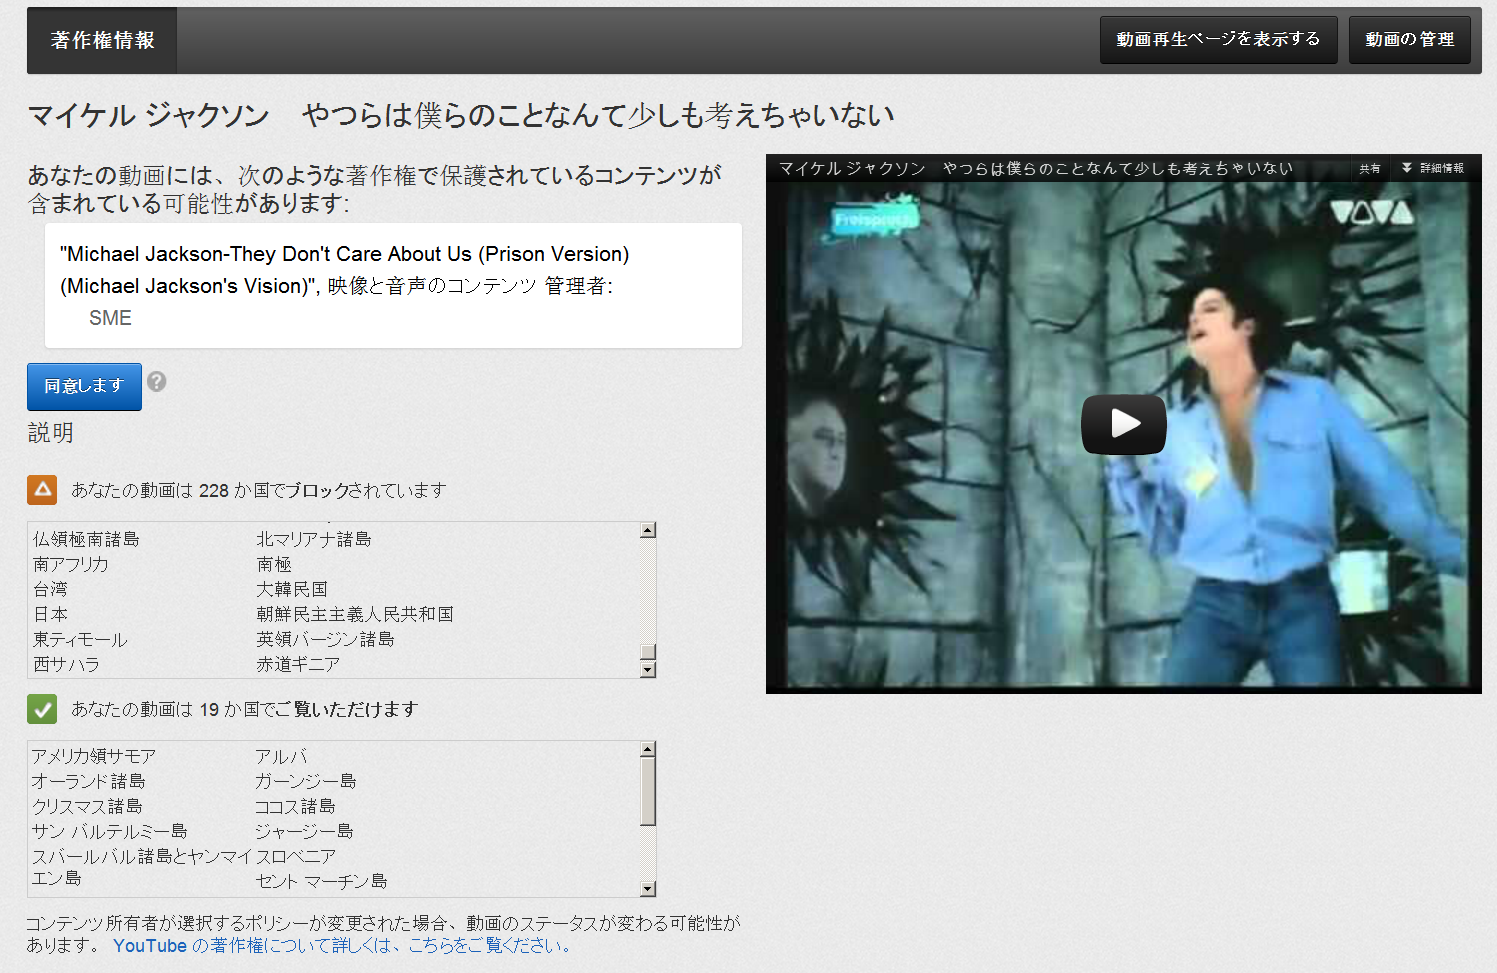The image size is (1497, 973).
Task: Click blocked countries list scroll-up arrow
Action: tap(648, 530)
